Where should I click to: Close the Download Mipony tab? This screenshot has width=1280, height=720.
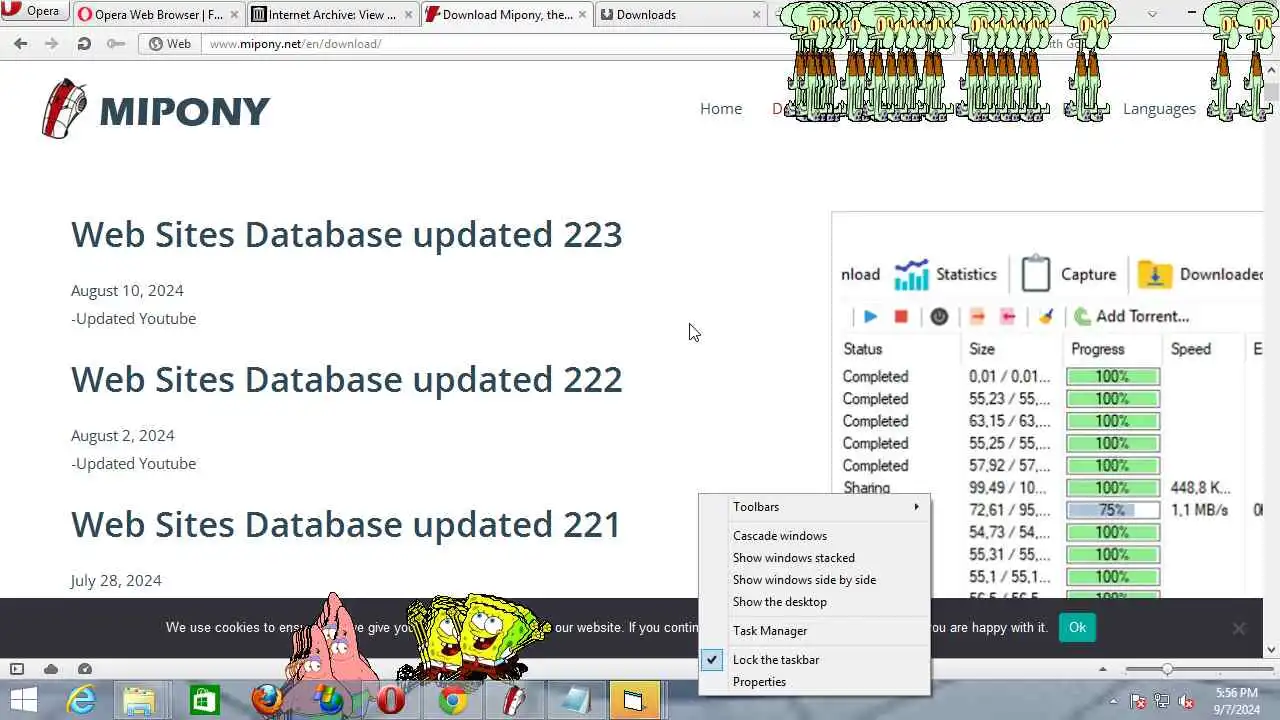tap(582, 15)
